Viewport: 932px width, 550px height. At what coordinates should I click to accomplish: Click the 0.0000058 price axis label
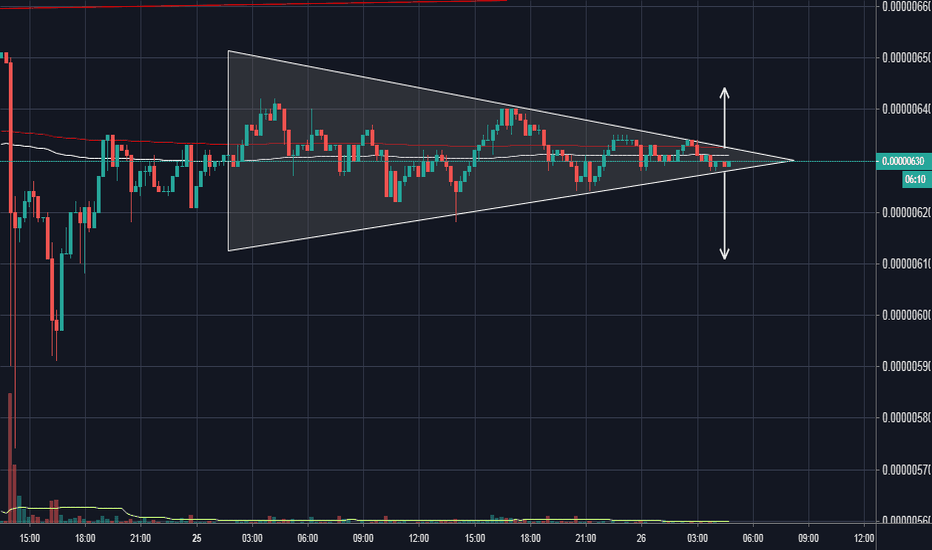click(906, 418)
